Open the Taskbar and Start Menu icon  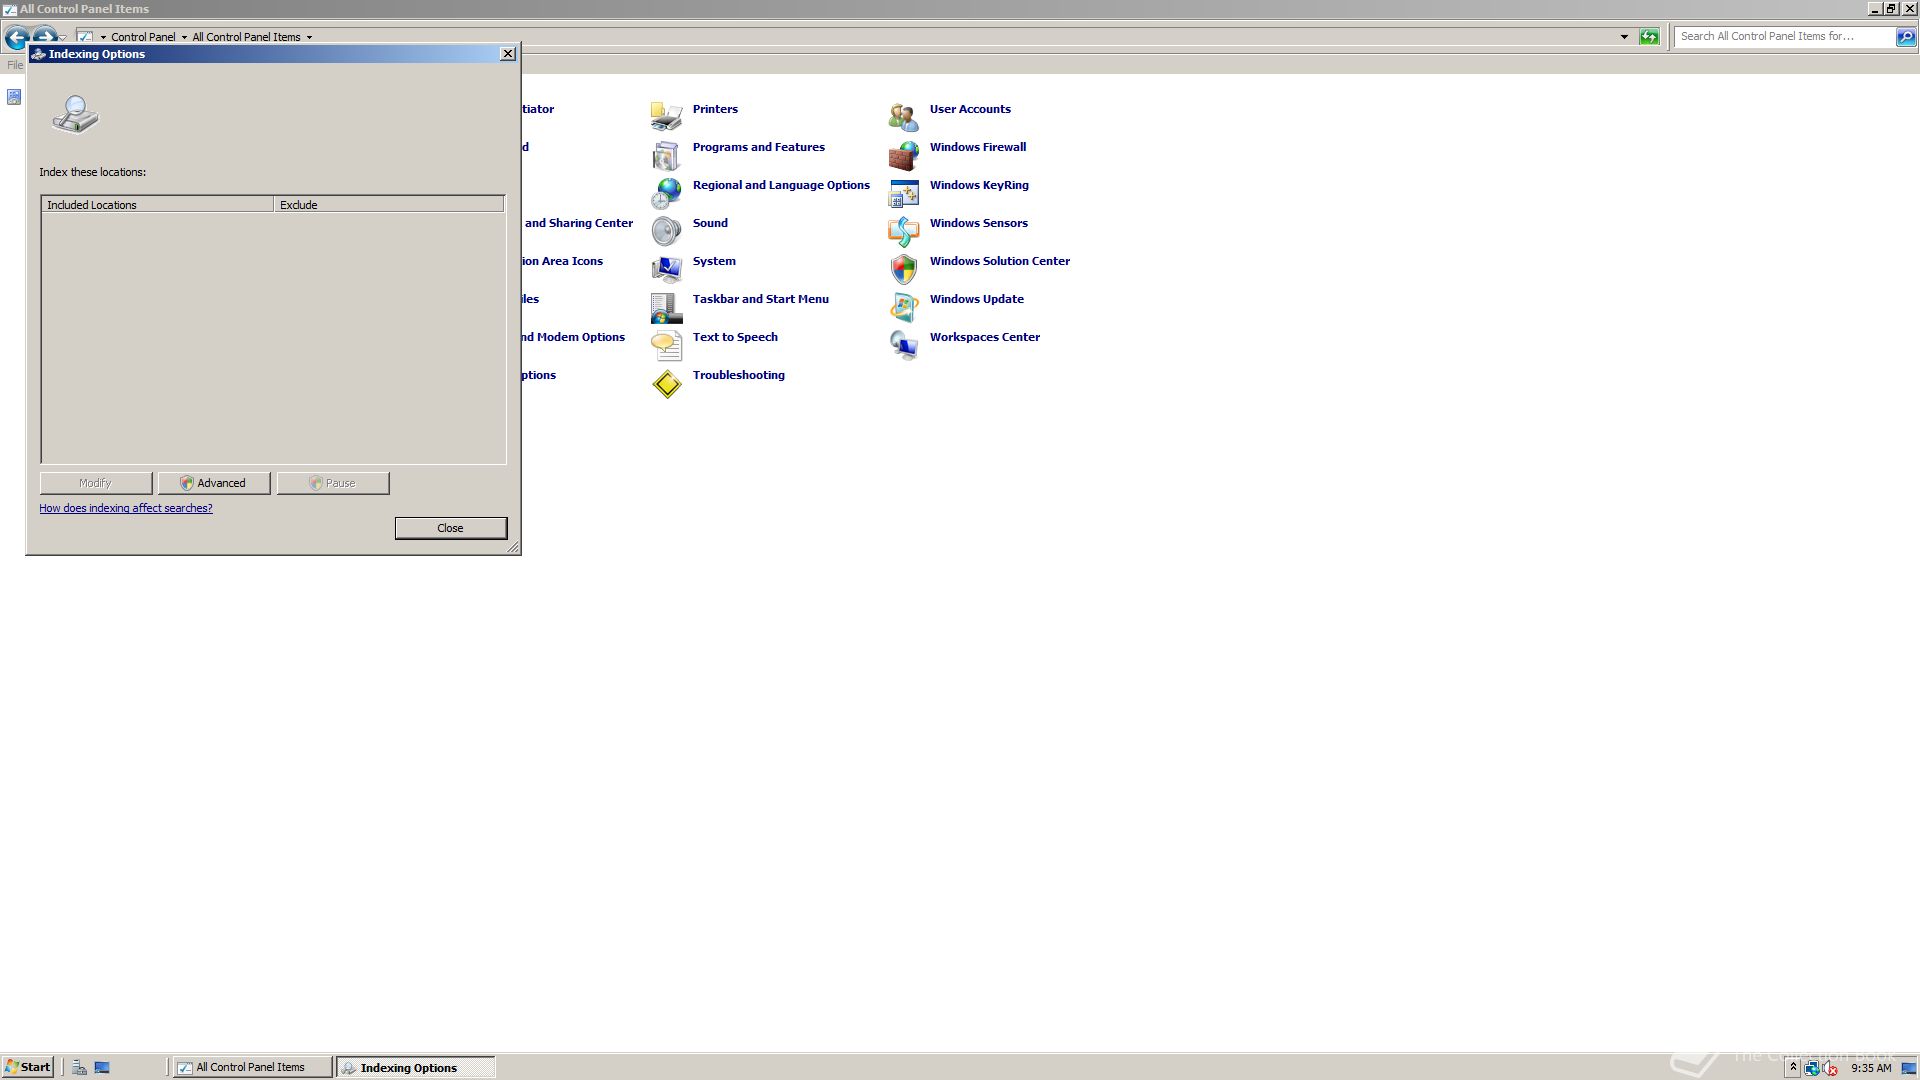coord(666,306)
